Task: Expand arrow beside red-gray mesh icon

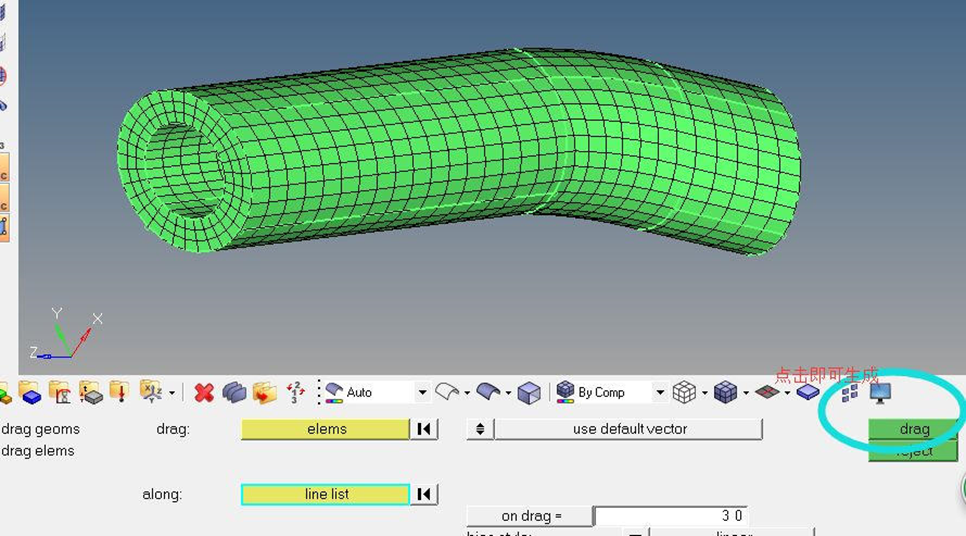Action: point(787,393)
